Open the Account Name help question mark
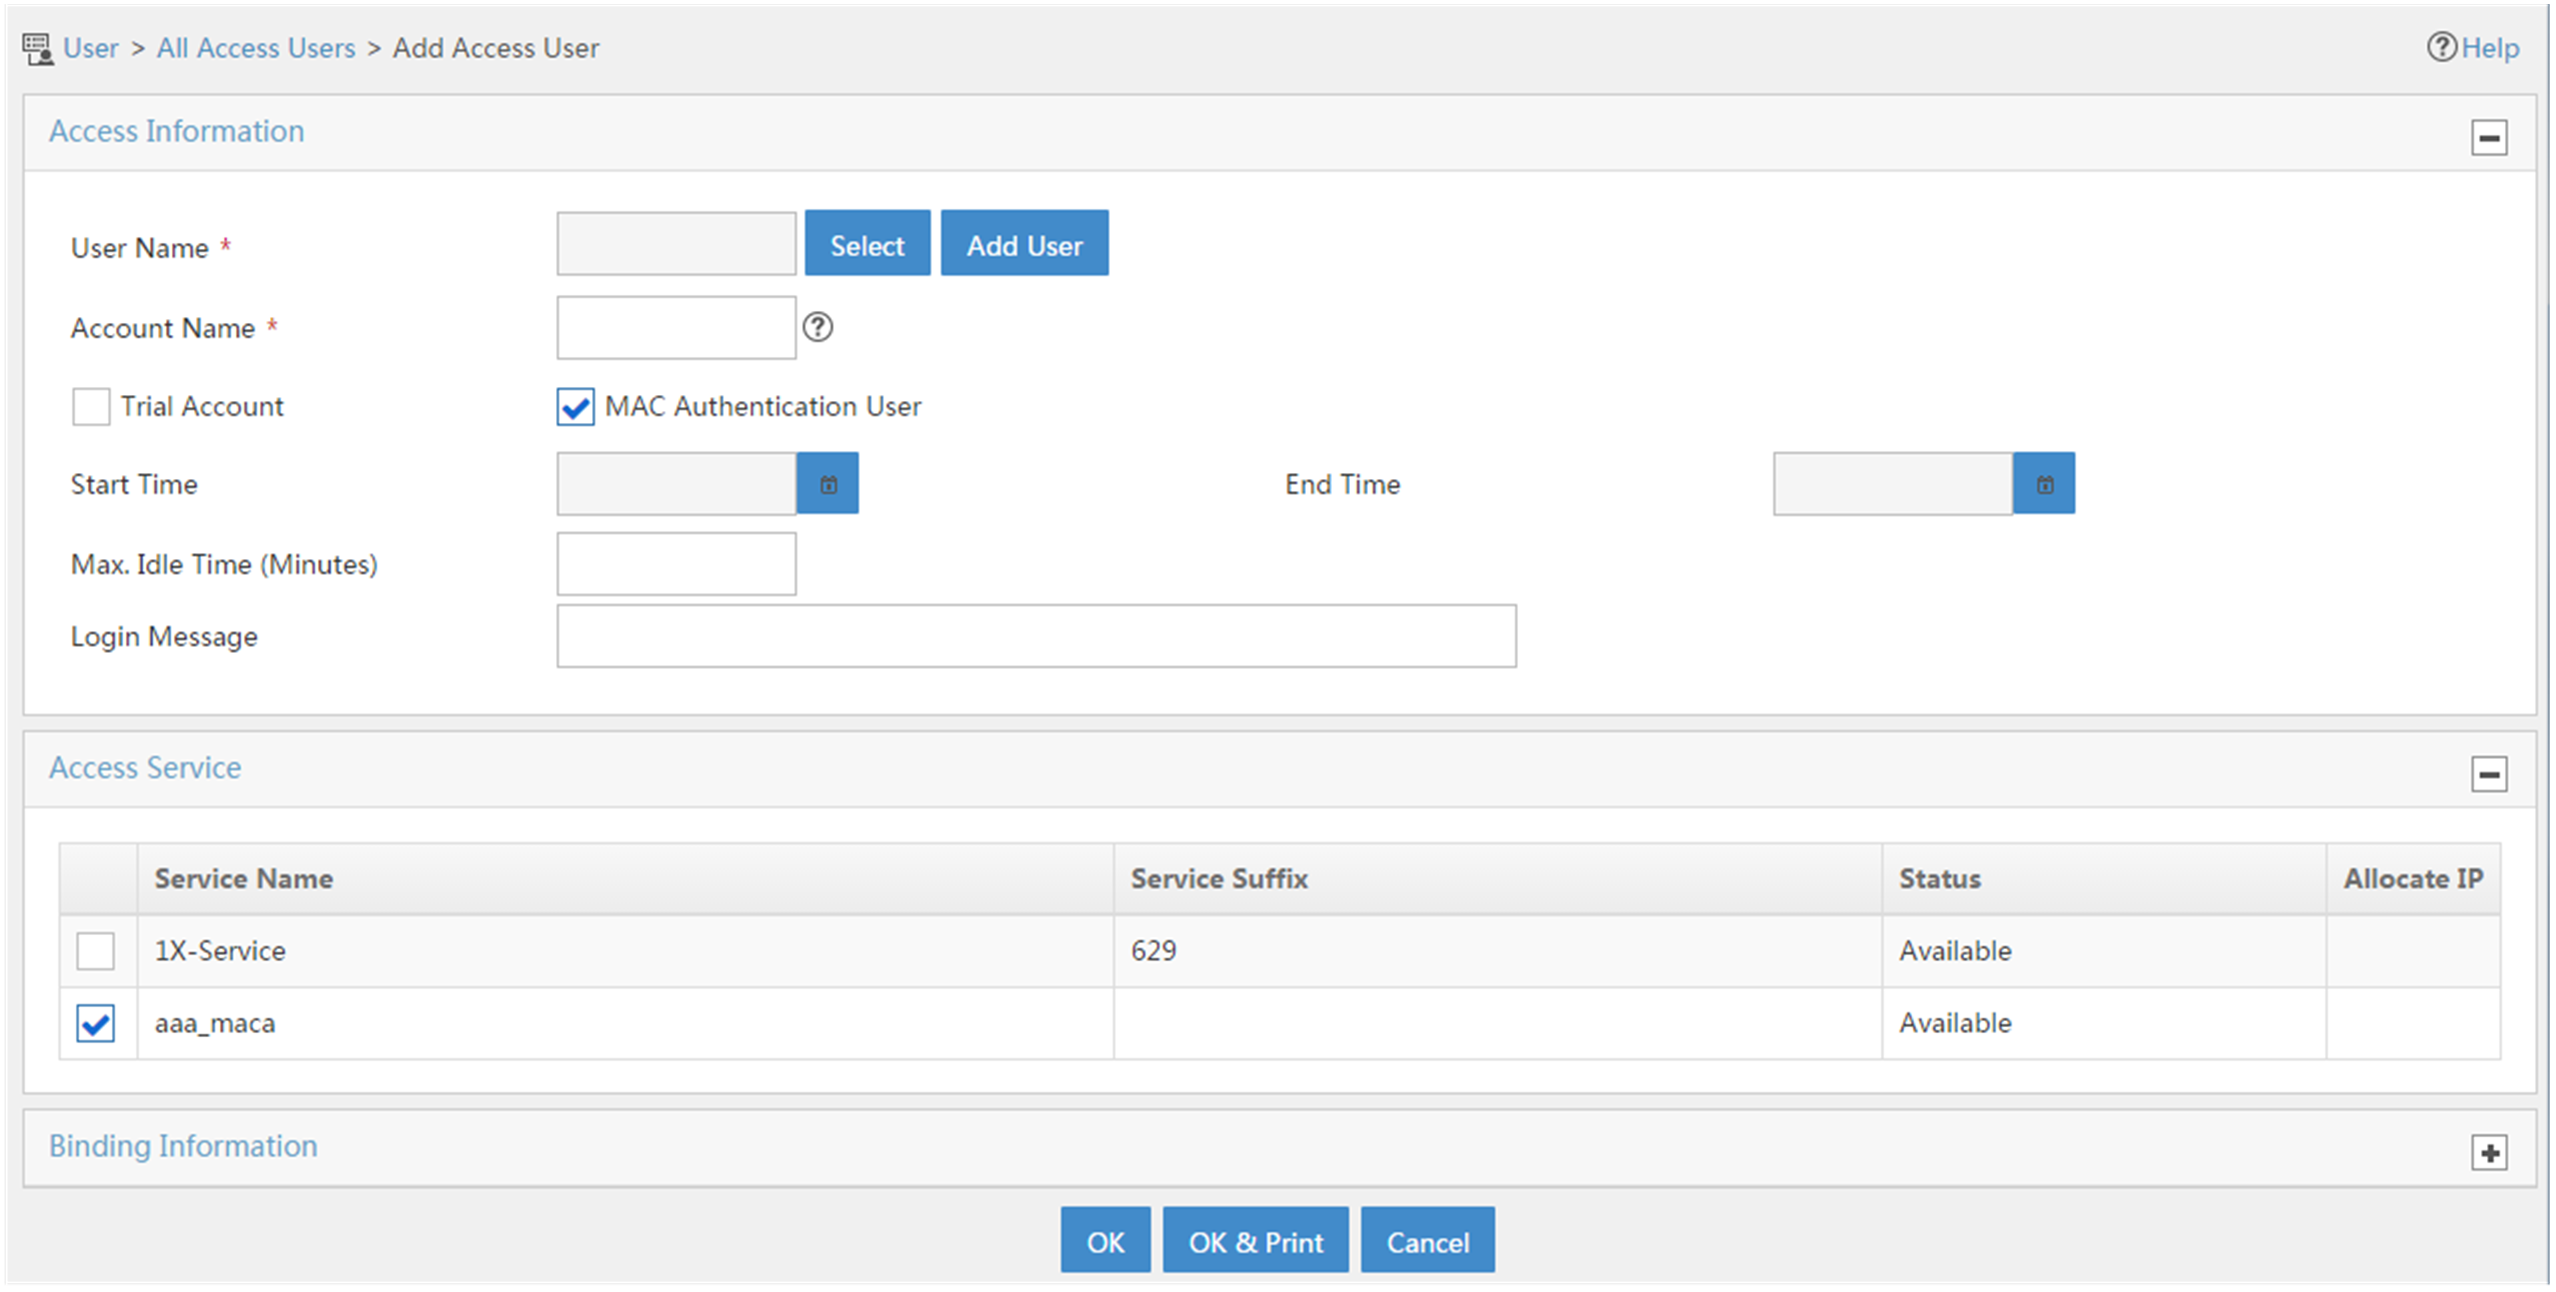This screenshot has width=2556, height=1292. point(818,327)
